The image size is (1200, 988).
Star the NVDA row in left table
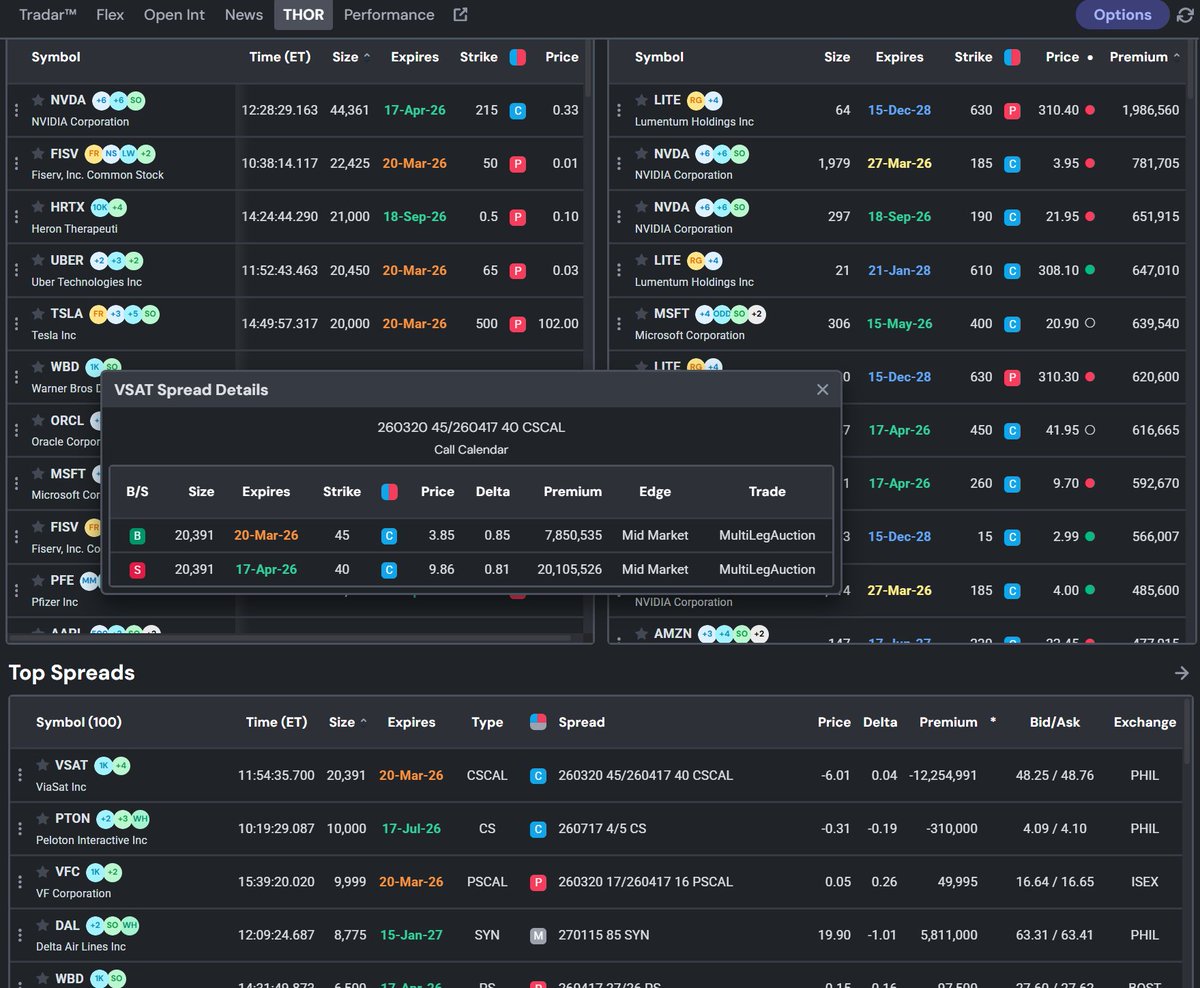(x=38, y=100)
